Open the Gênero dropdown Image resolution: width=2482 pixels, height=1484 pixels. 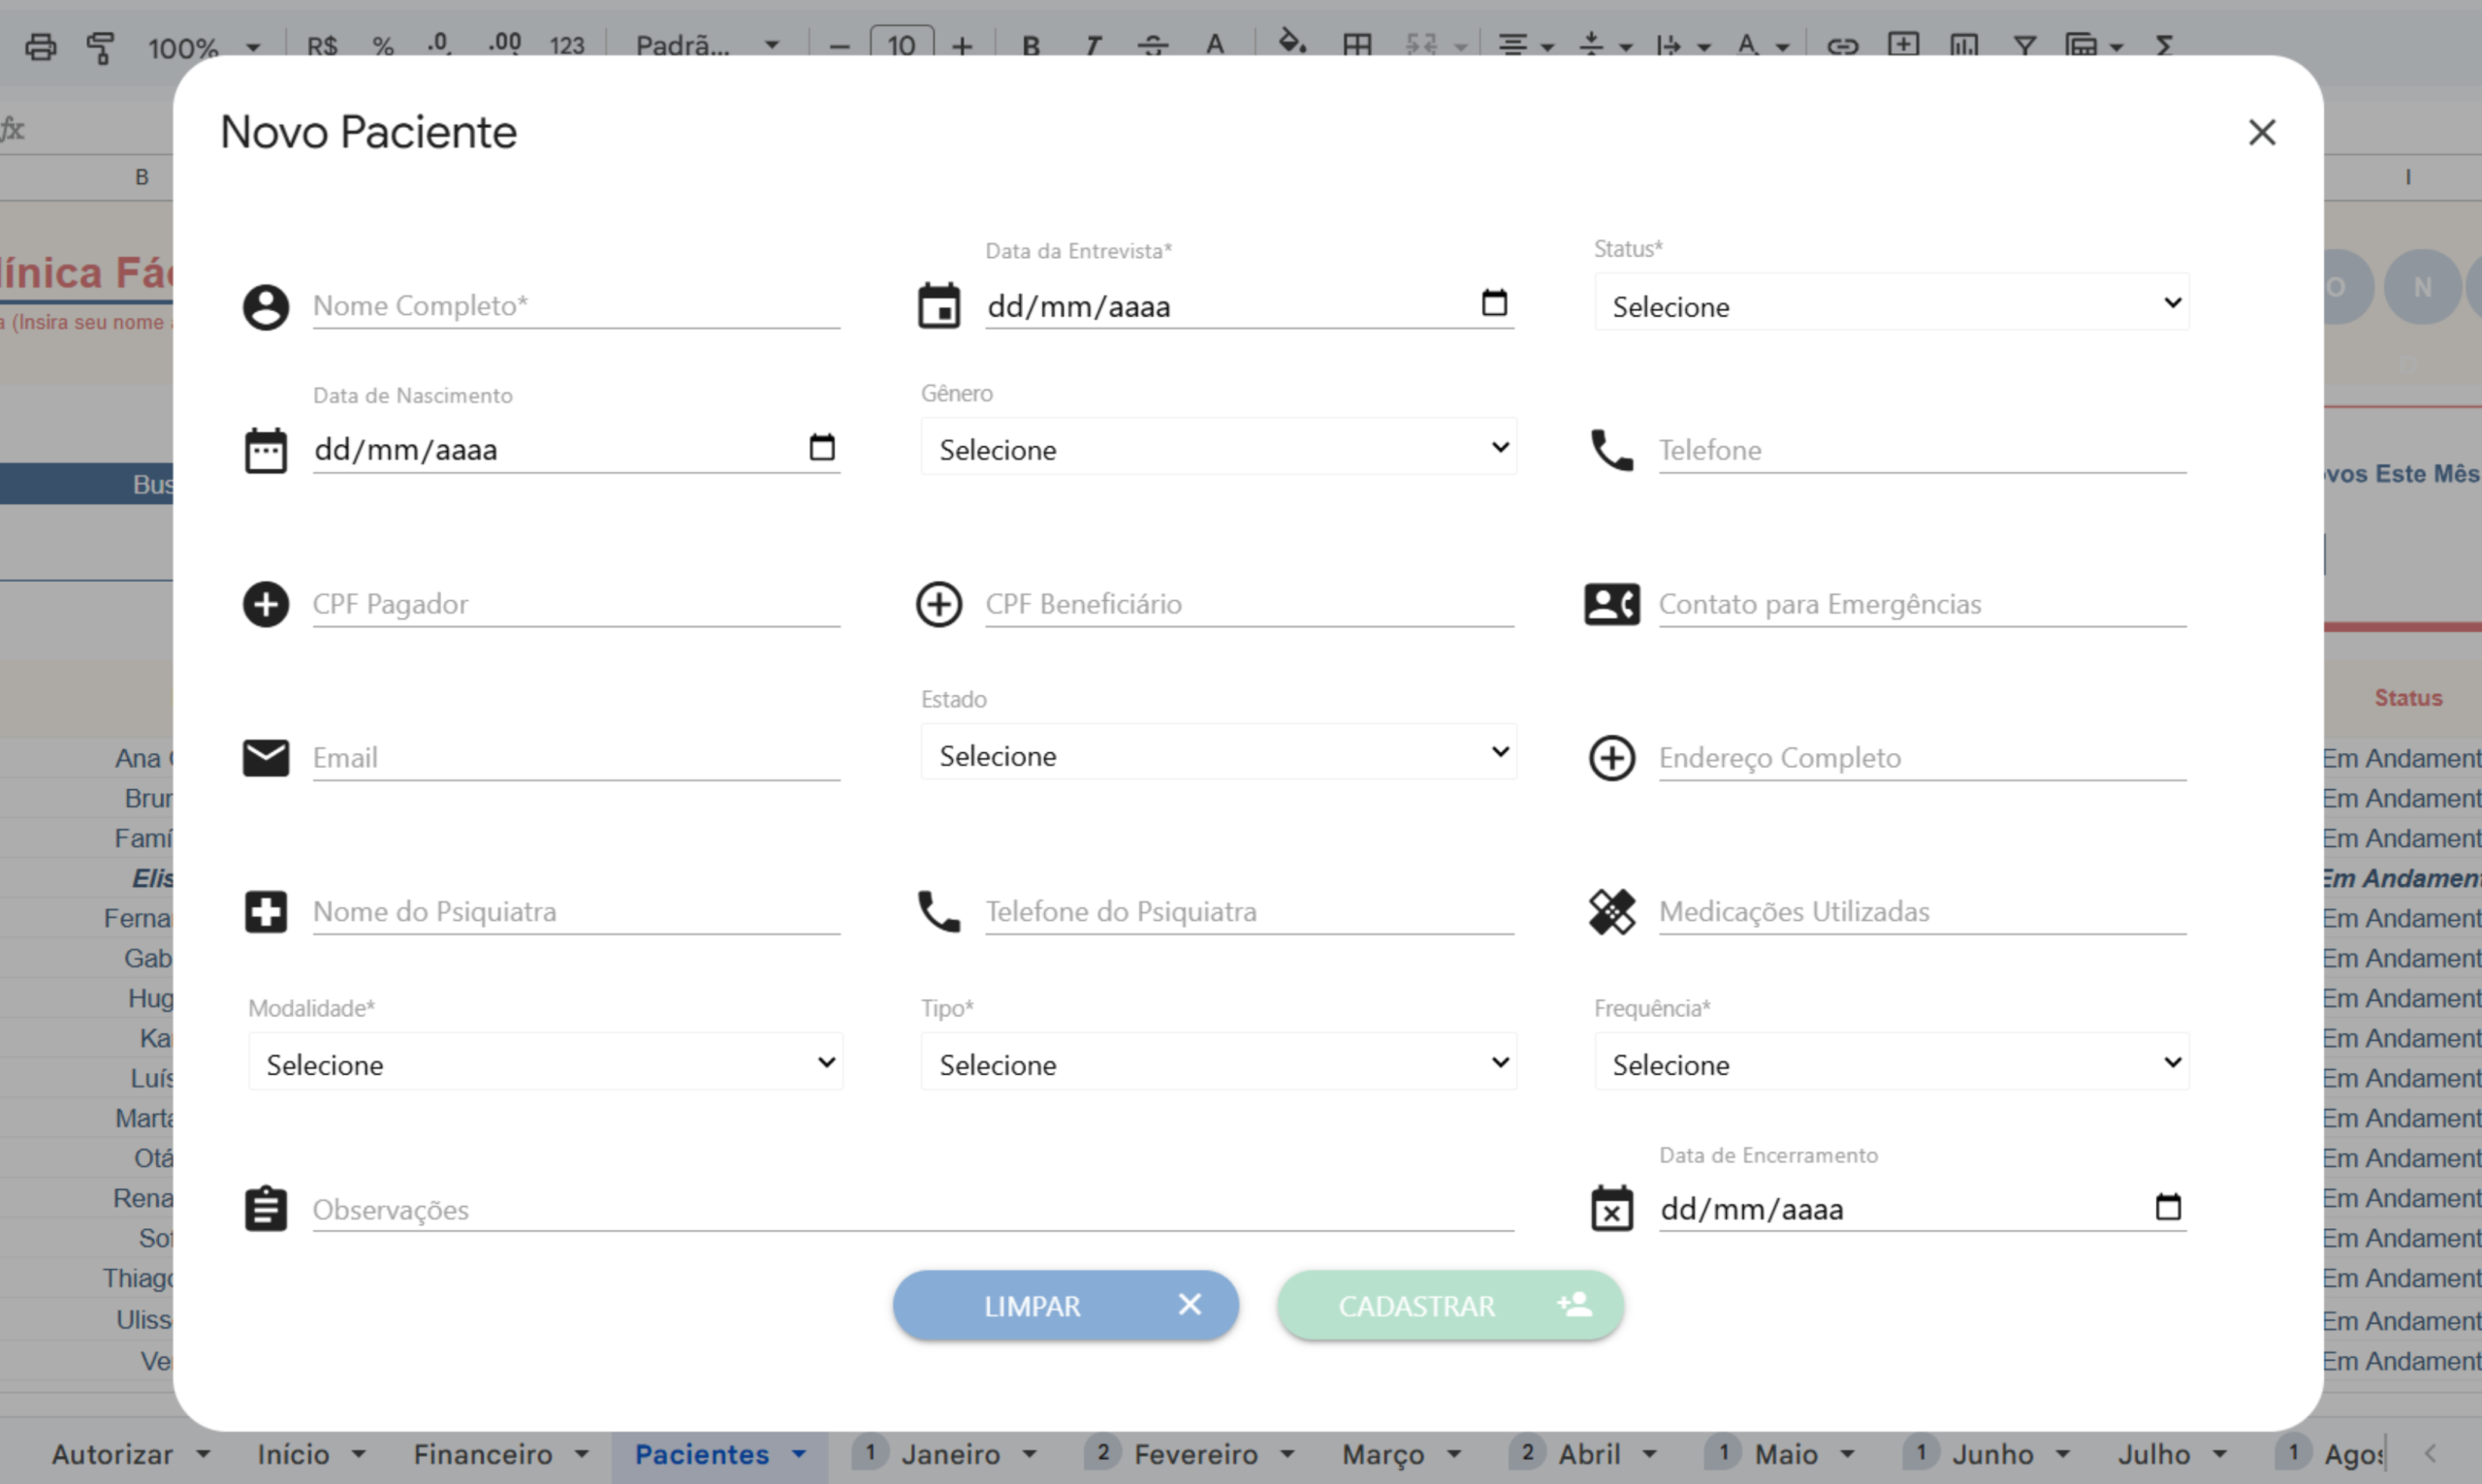(1218, 448)
